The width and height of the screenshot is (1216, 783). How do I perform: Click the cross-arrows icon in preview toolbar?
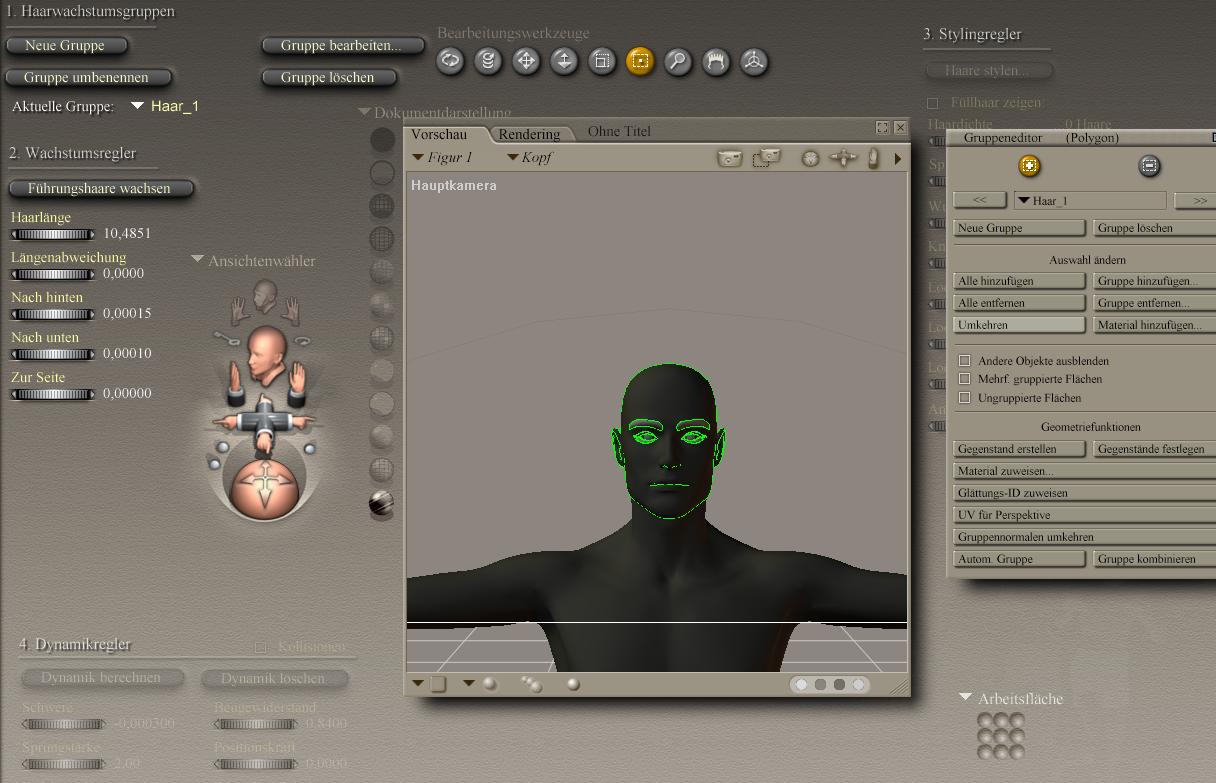click(x=844, y=158)
